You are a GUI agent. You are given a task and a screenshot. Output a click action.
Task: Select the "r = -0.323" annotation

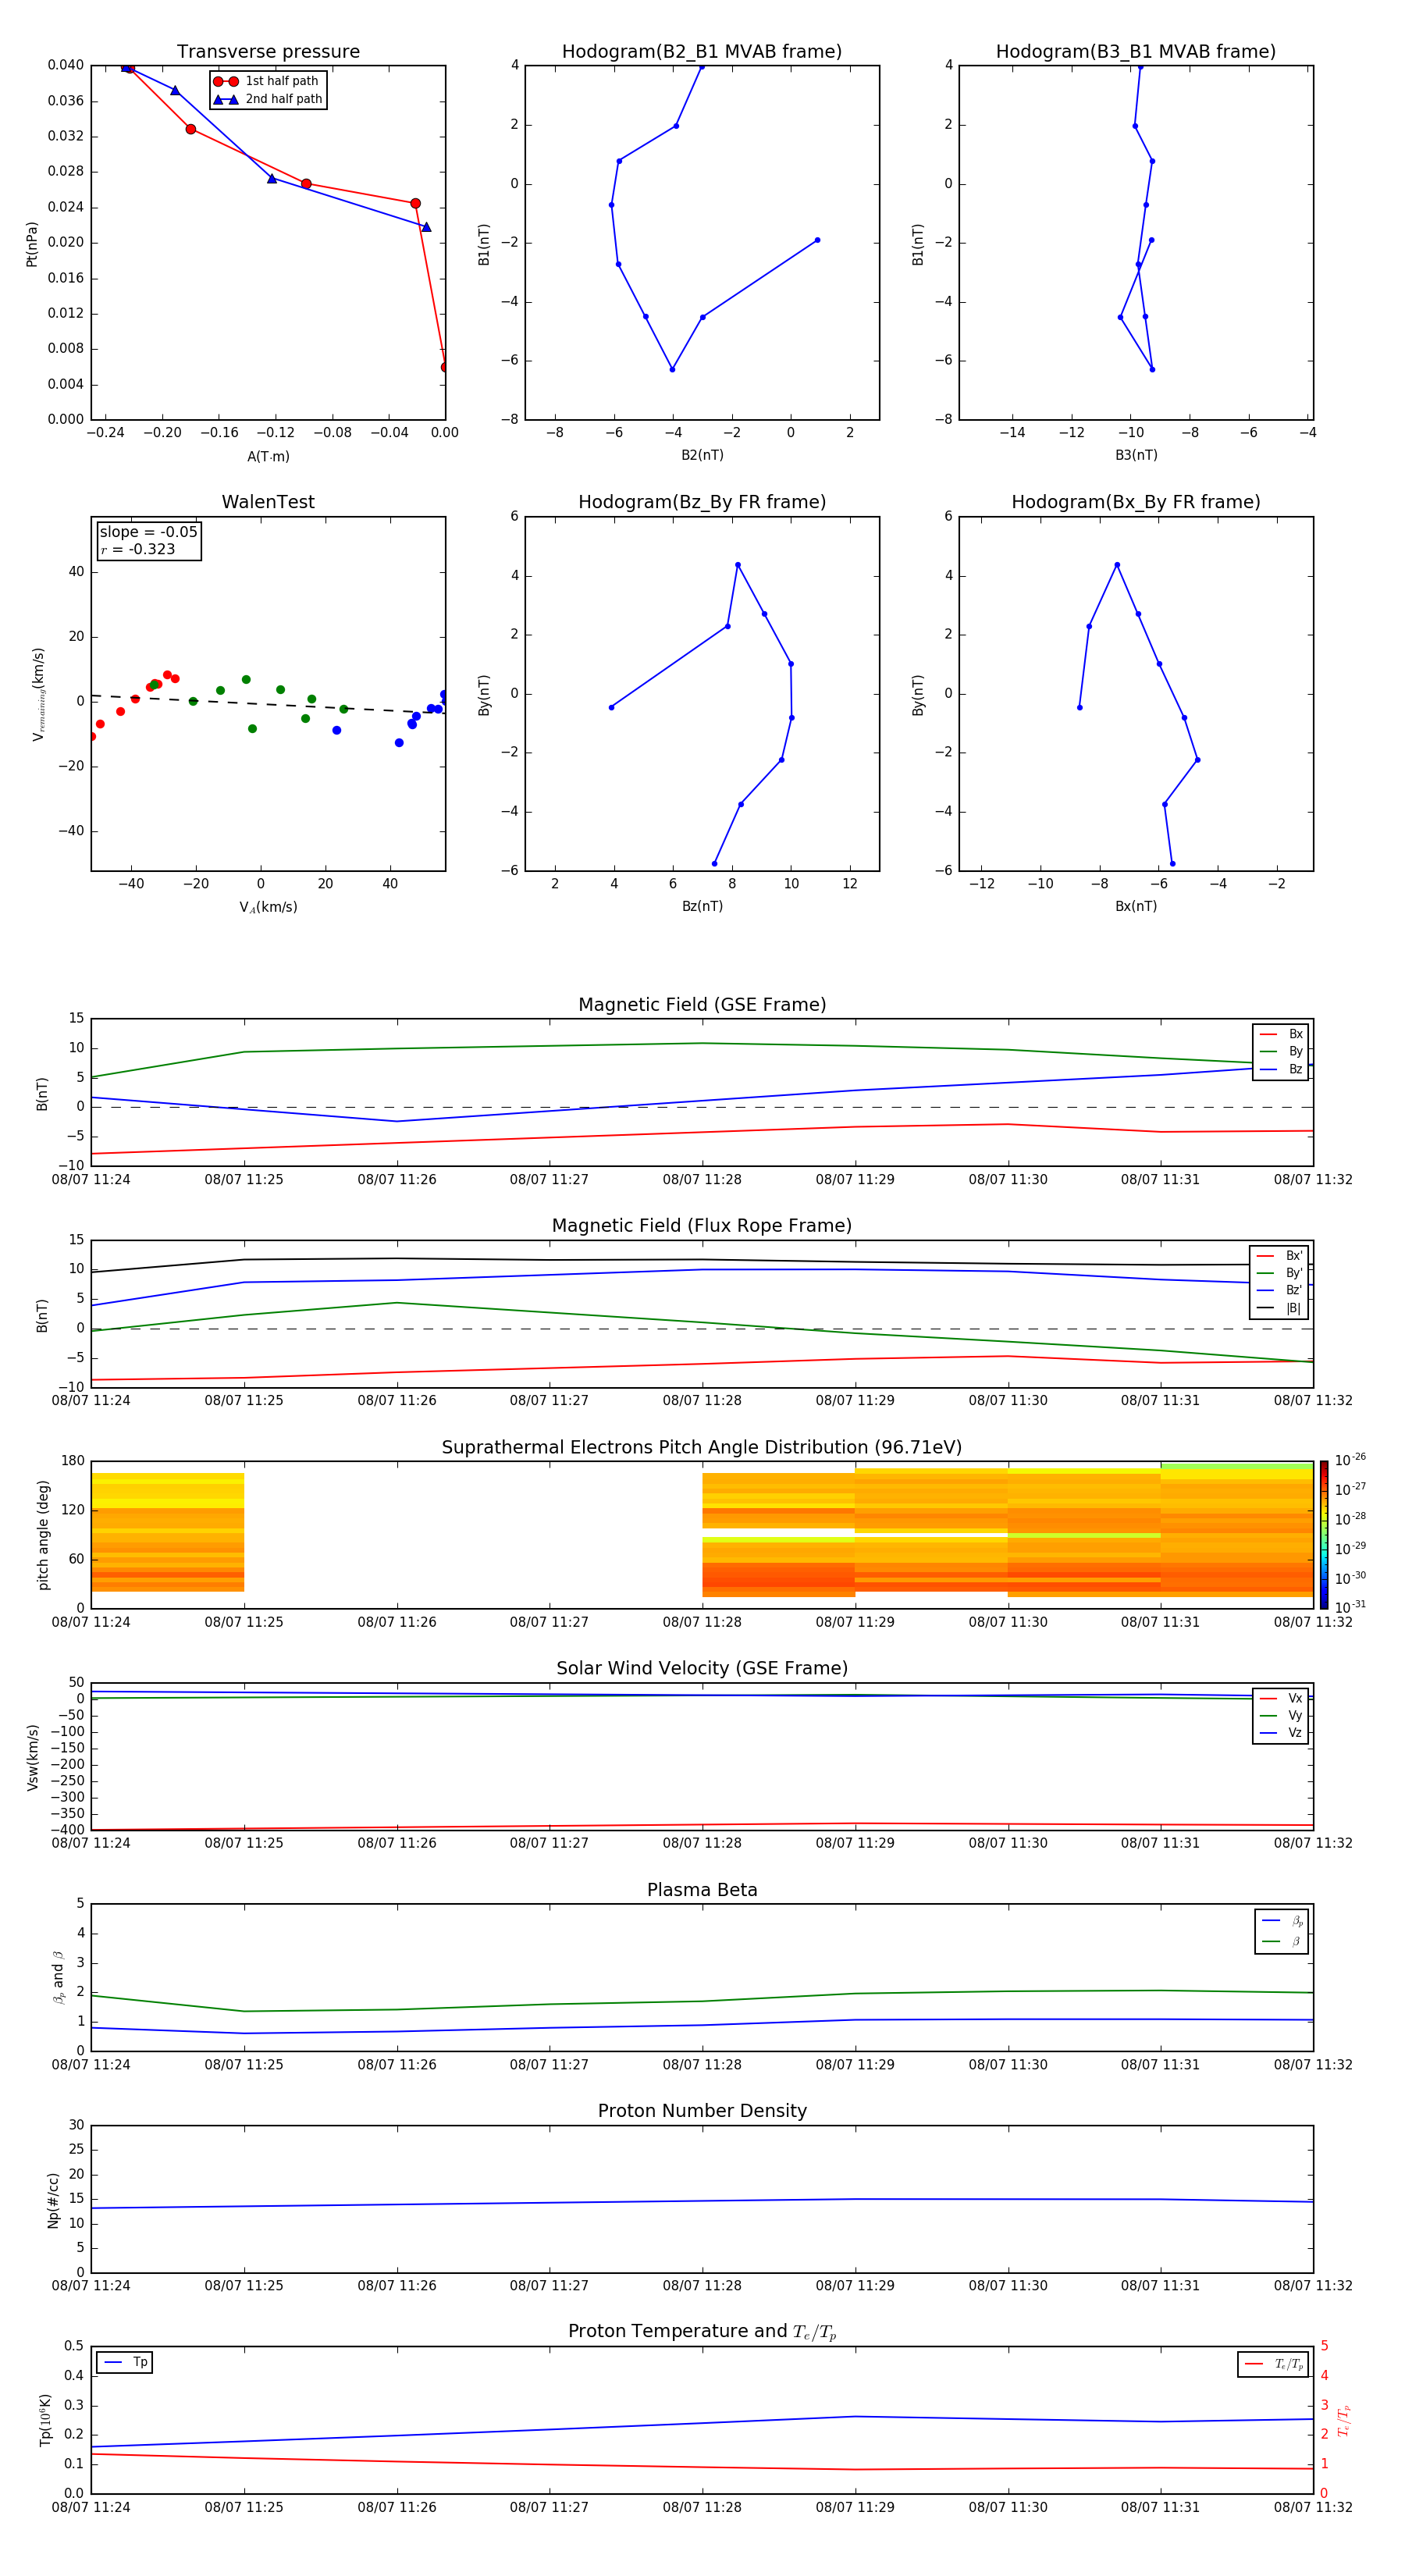point(138,549)
